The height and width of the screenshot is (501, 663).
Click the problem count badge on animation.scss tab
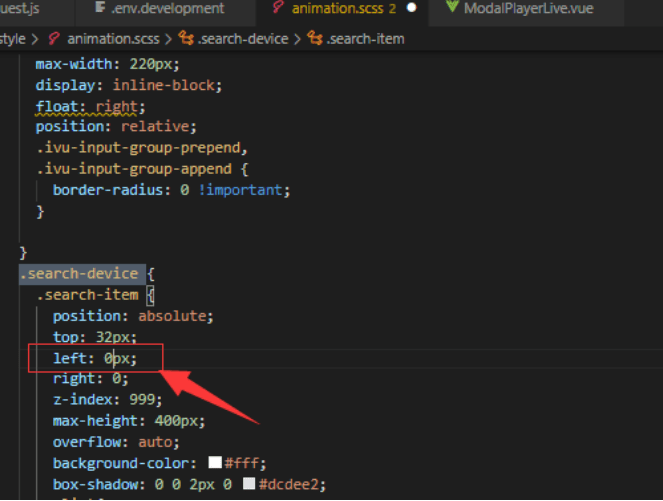click(x=392, y=9)
